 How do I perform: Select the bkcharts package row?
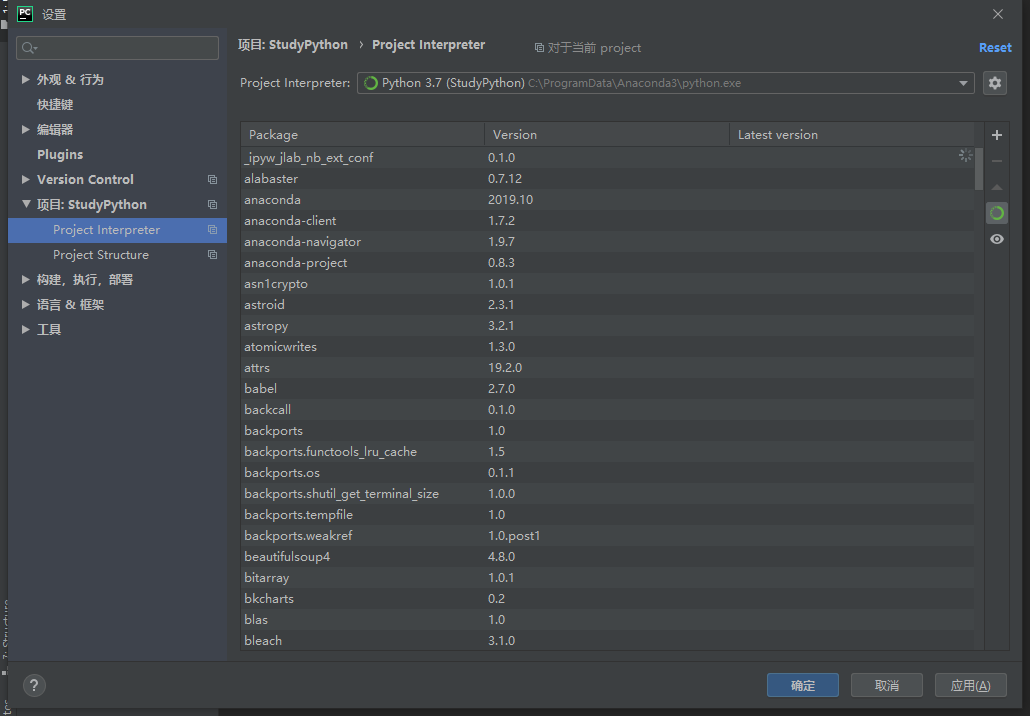coord(608,599)
